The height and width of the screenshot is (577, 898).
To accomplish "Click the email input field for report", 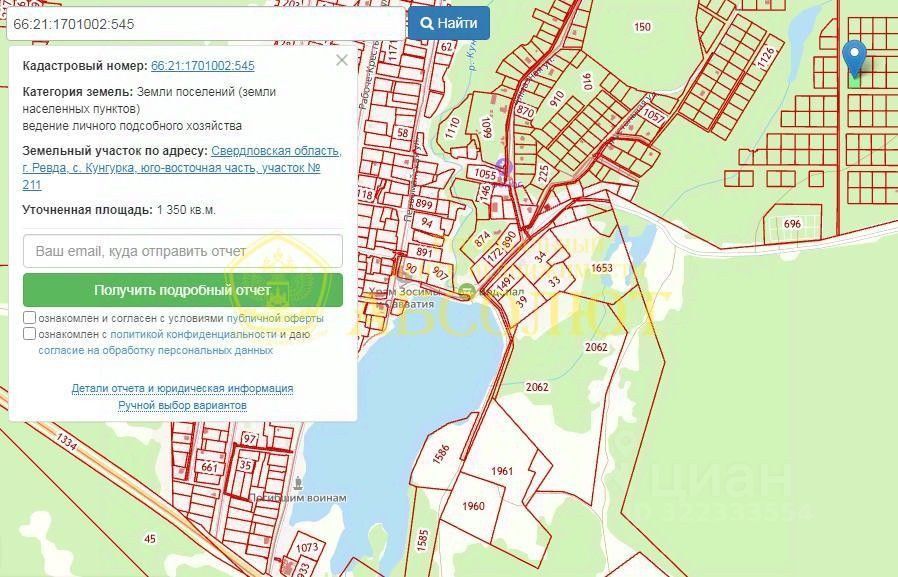I will tap(183, 251).
